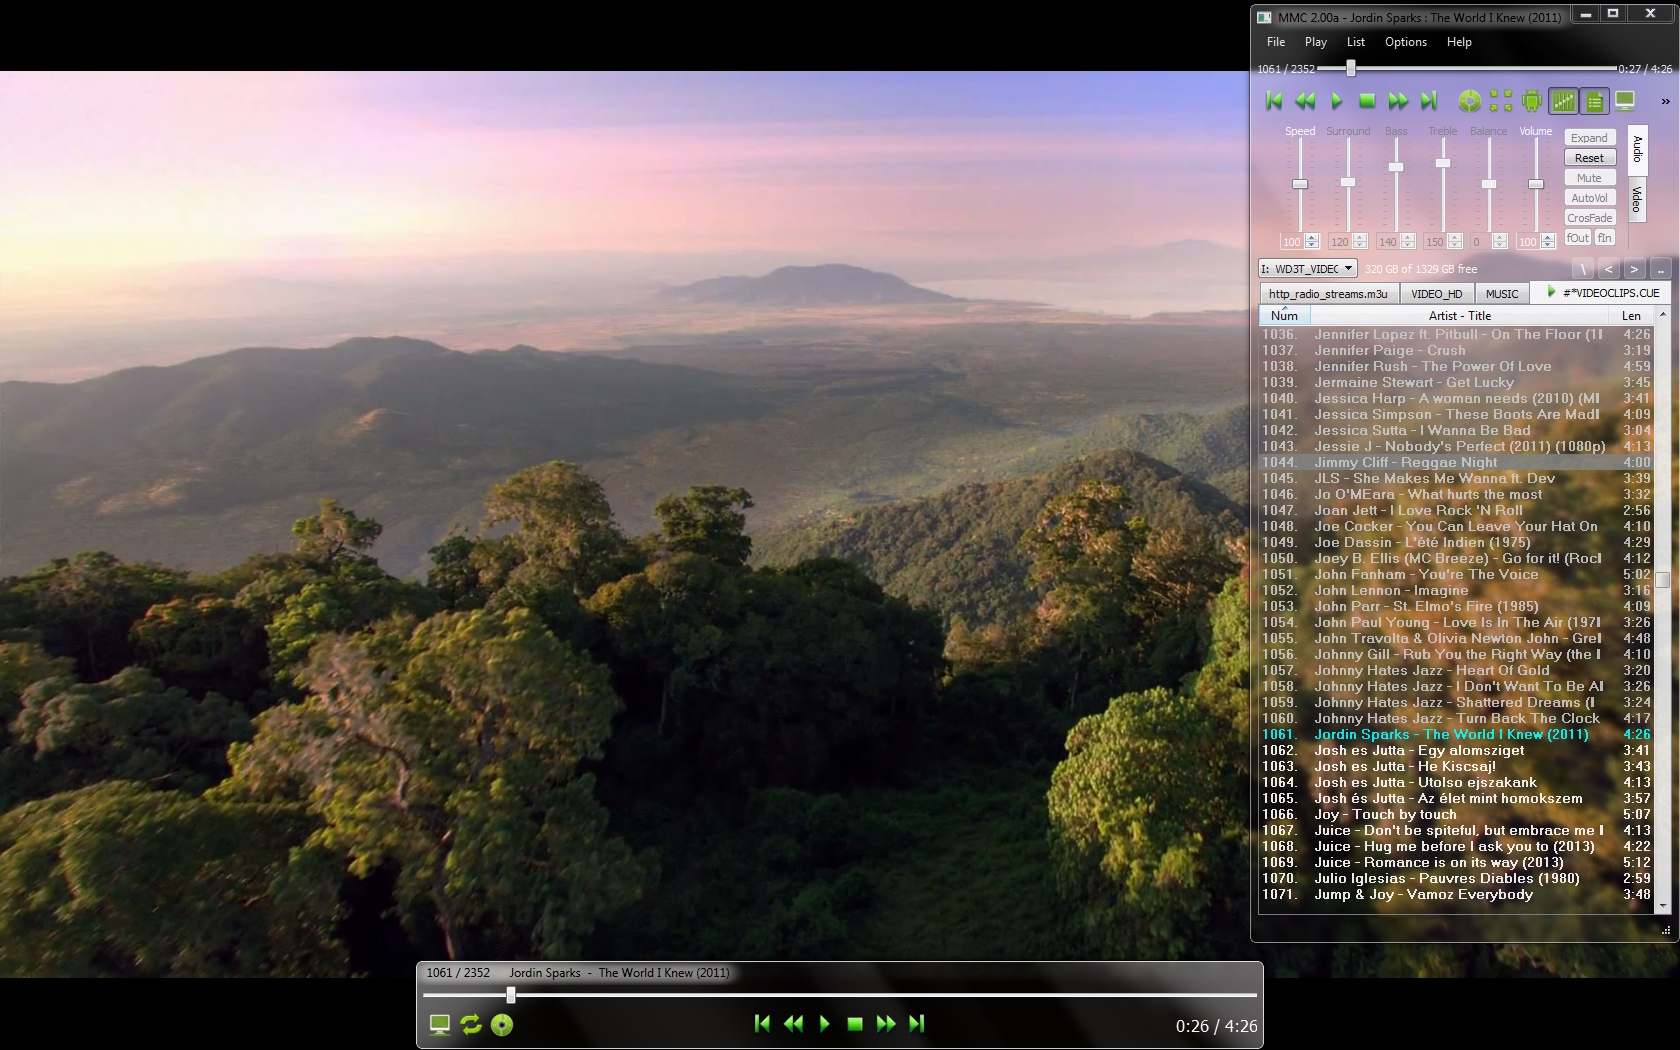Click the fullscreen arrows icon in the toolbar

click(x=1500, y=101)
